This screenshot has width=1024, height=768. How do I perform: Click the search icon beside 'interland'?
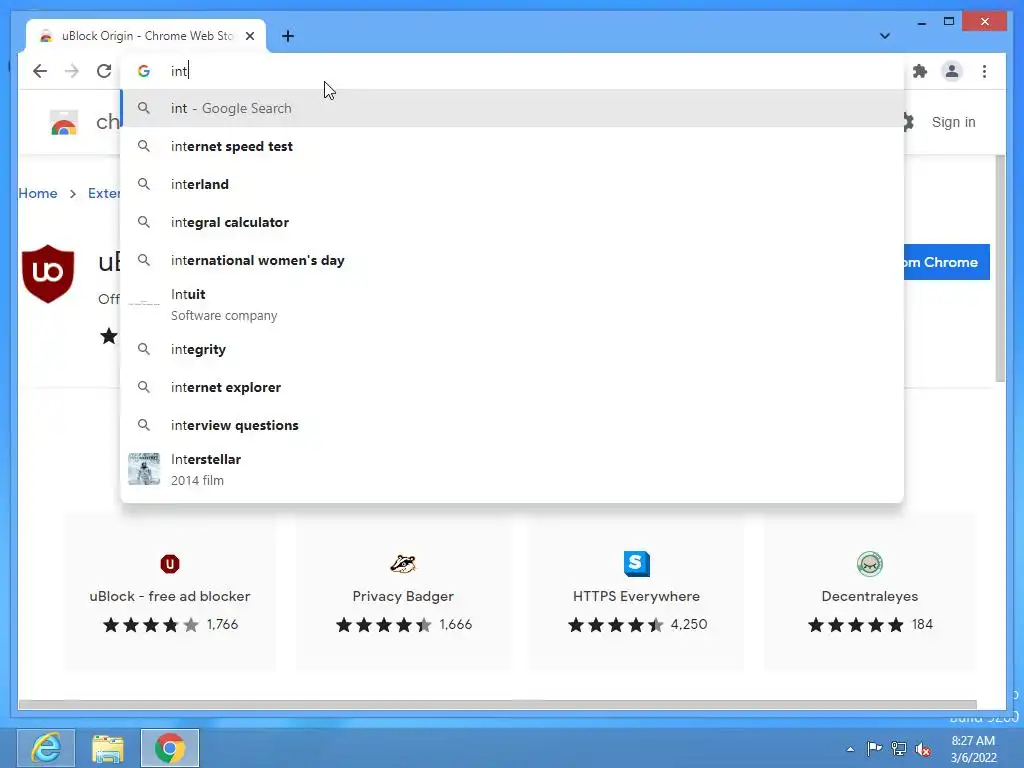(x=144, y=184)
